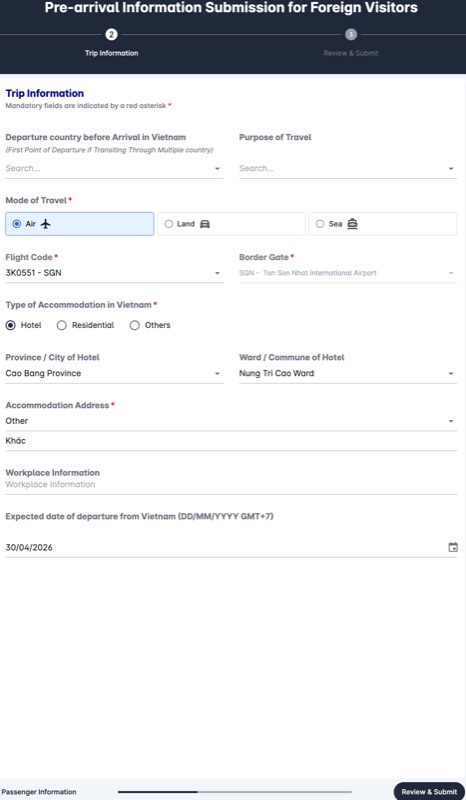The height and width of the screenshot is (800, 466).
Task: Go back to Passenger Information
Action: tap(39, 792)
